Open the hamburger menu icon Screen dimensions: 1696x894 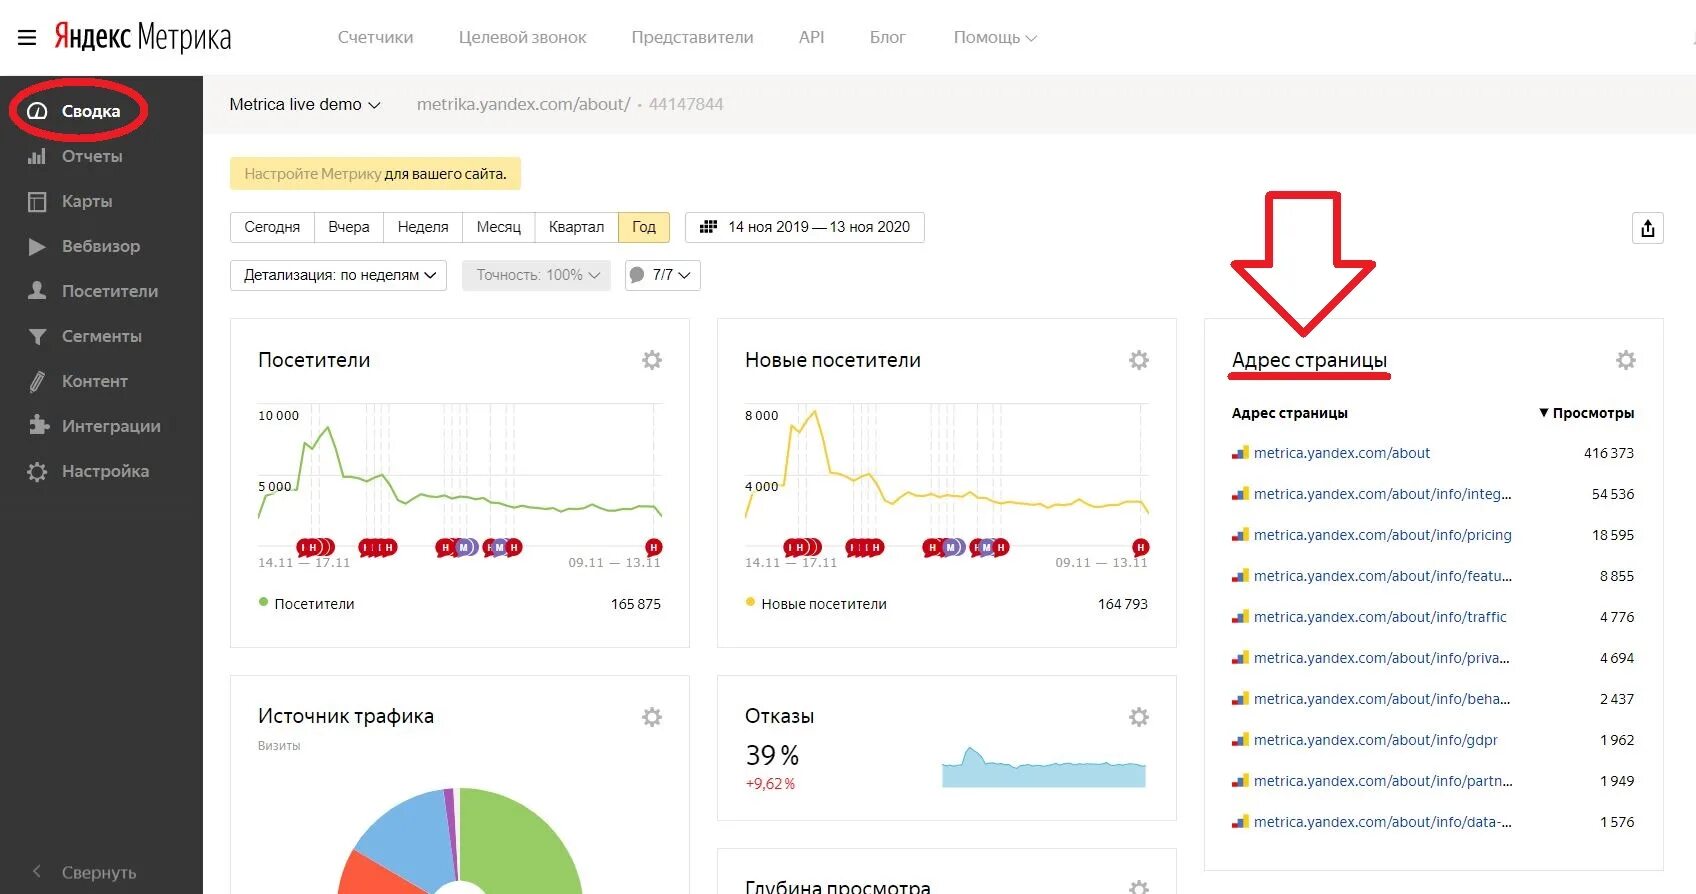coord(27,38)
